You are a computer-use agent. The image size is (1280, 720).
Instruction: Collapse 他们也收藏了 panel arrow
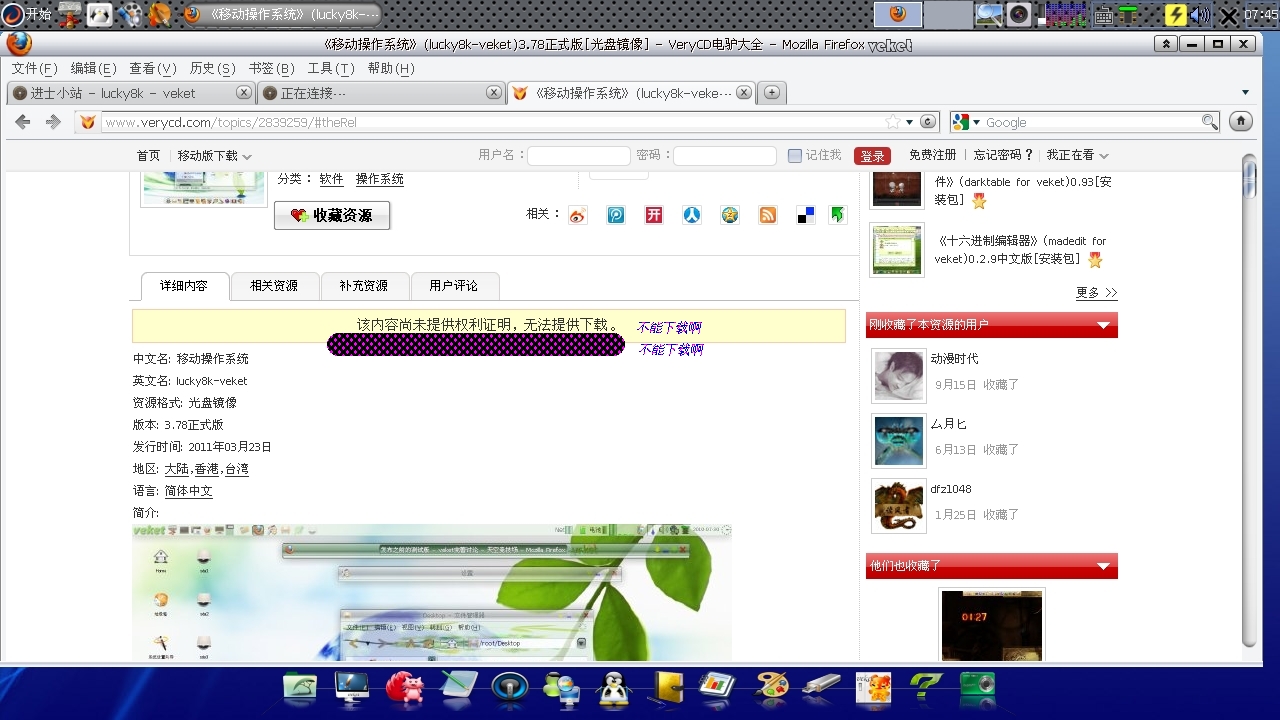pyautogui.click(x=1104, y=567)
